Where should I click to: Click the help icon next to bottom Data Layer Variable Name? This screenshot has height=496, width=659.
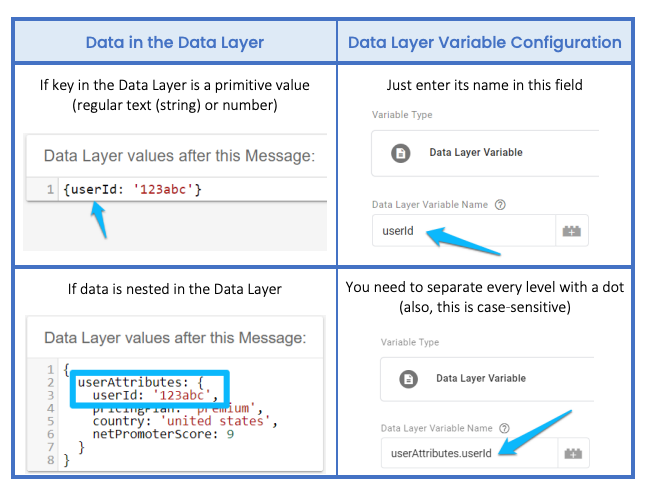(x=504, y=428)
